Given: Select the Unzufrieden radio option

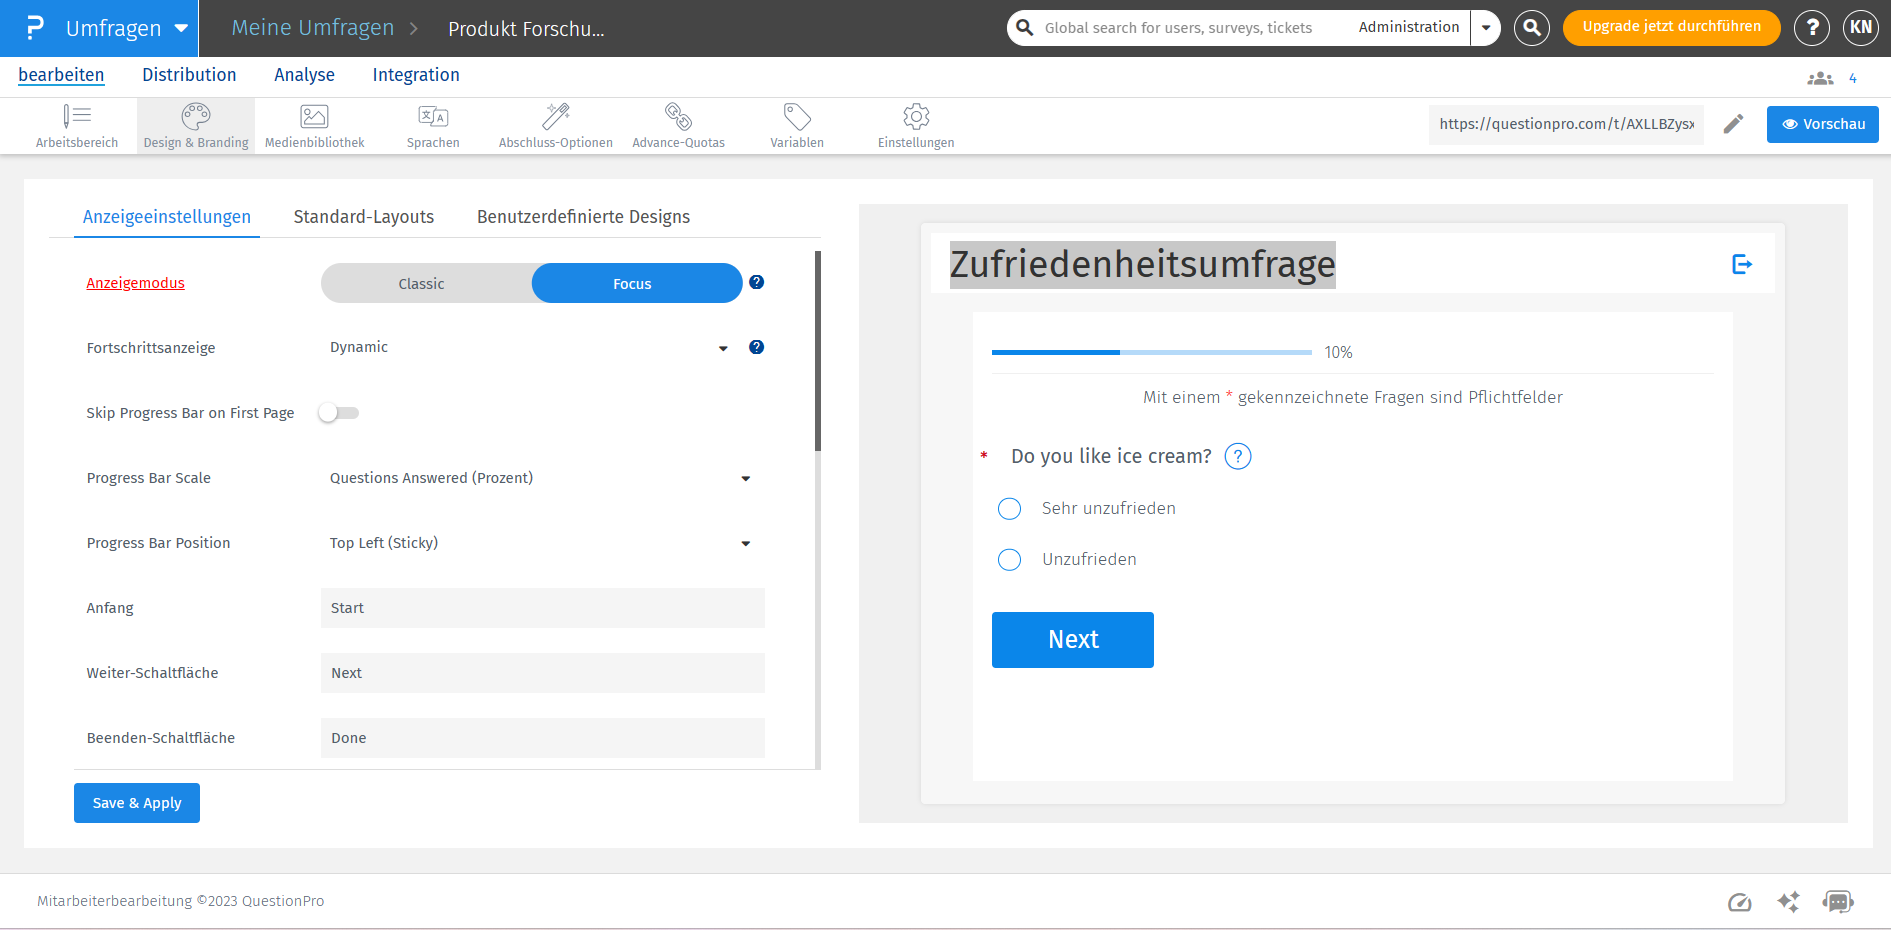Looking at the screenshot, I should tap(1010, 560).
